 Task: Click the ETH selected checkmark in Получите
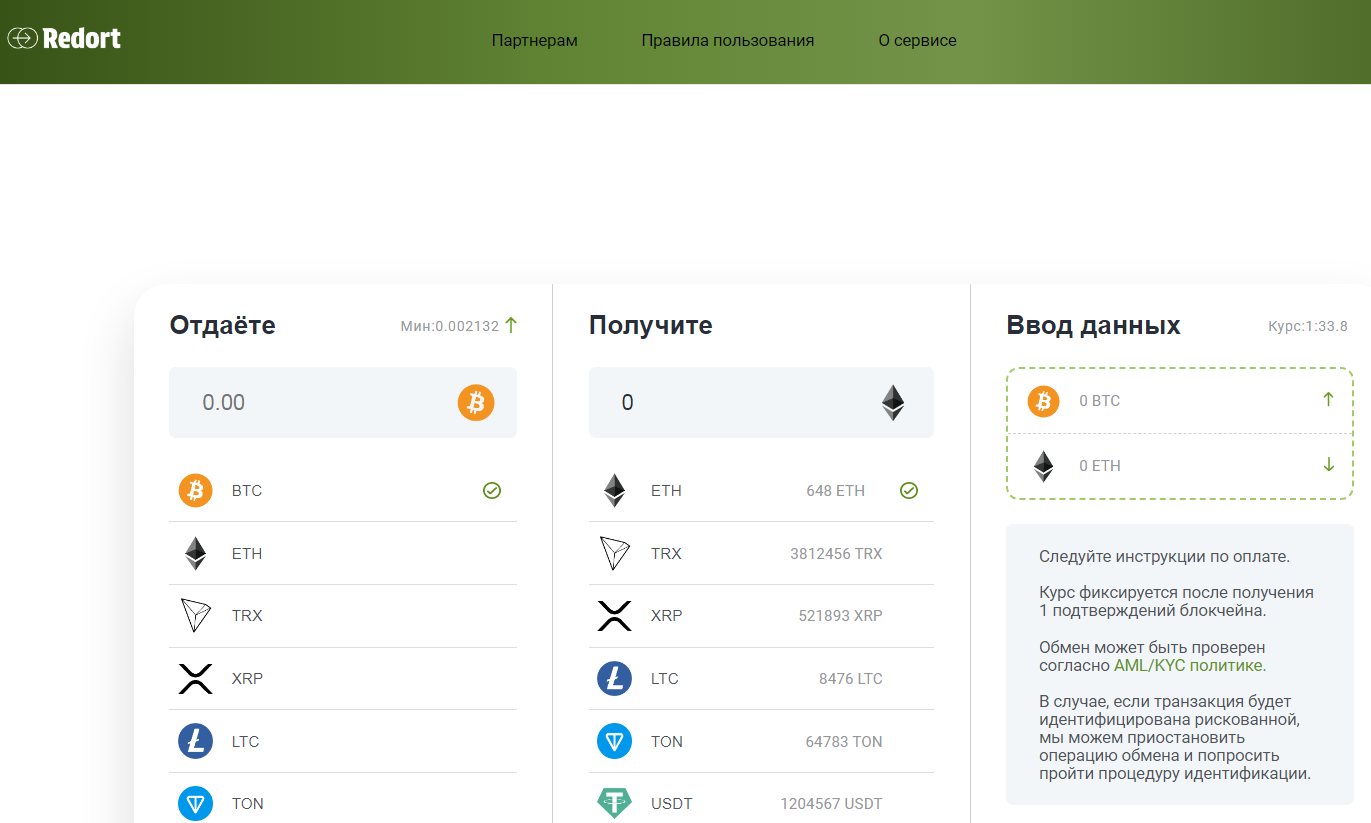pos(908,490)
